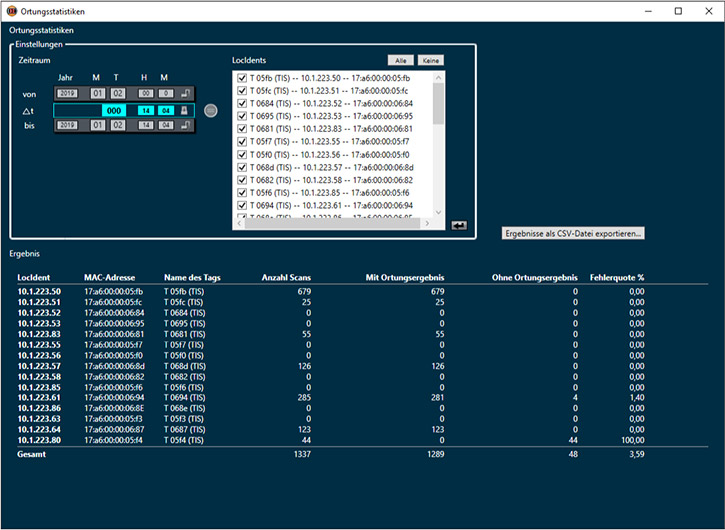The height and width of the screenshot is (530, 725).
Task: Click the 'Anzahl Scans' column header
Action: coord(286,277)
